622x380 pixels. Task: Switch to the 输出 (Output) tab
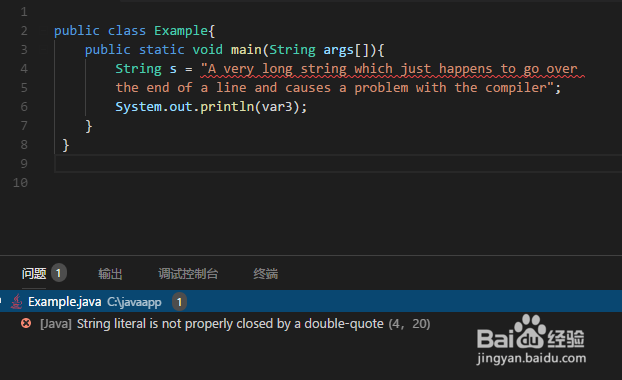pyautogui.click(x=110, y=274)
